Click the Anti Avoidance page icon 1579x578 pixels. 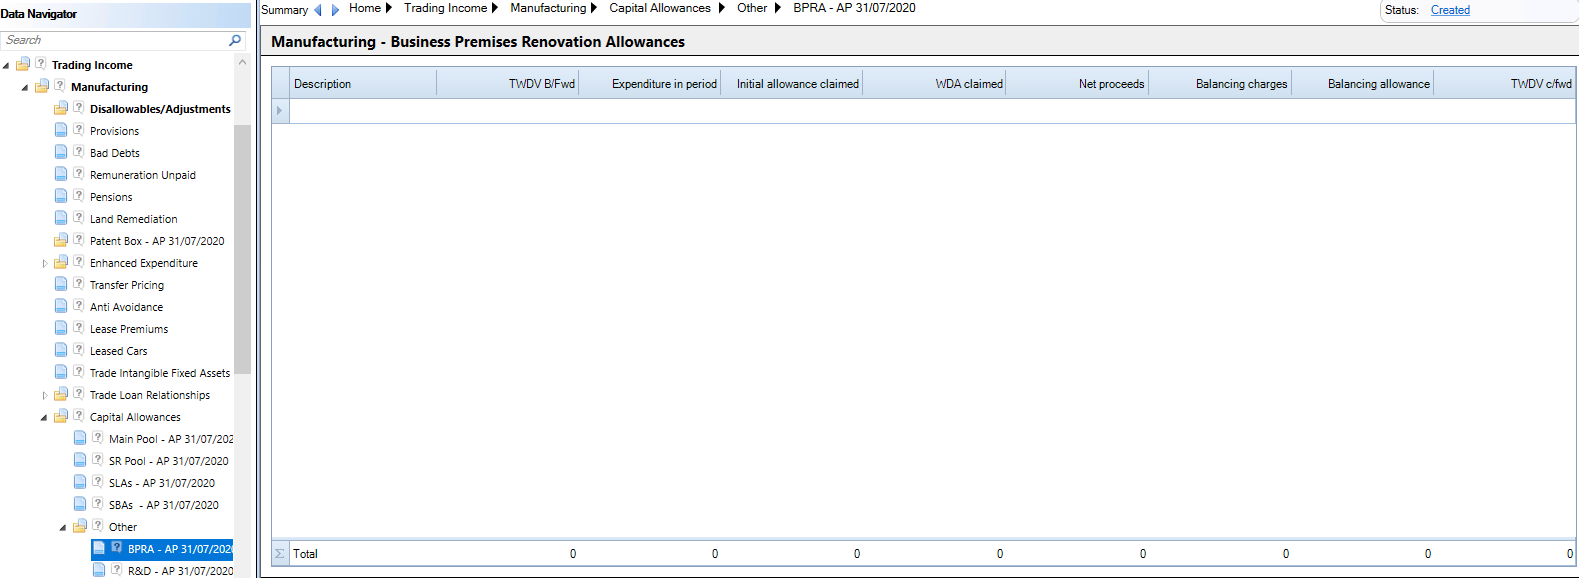click(61, 306)
